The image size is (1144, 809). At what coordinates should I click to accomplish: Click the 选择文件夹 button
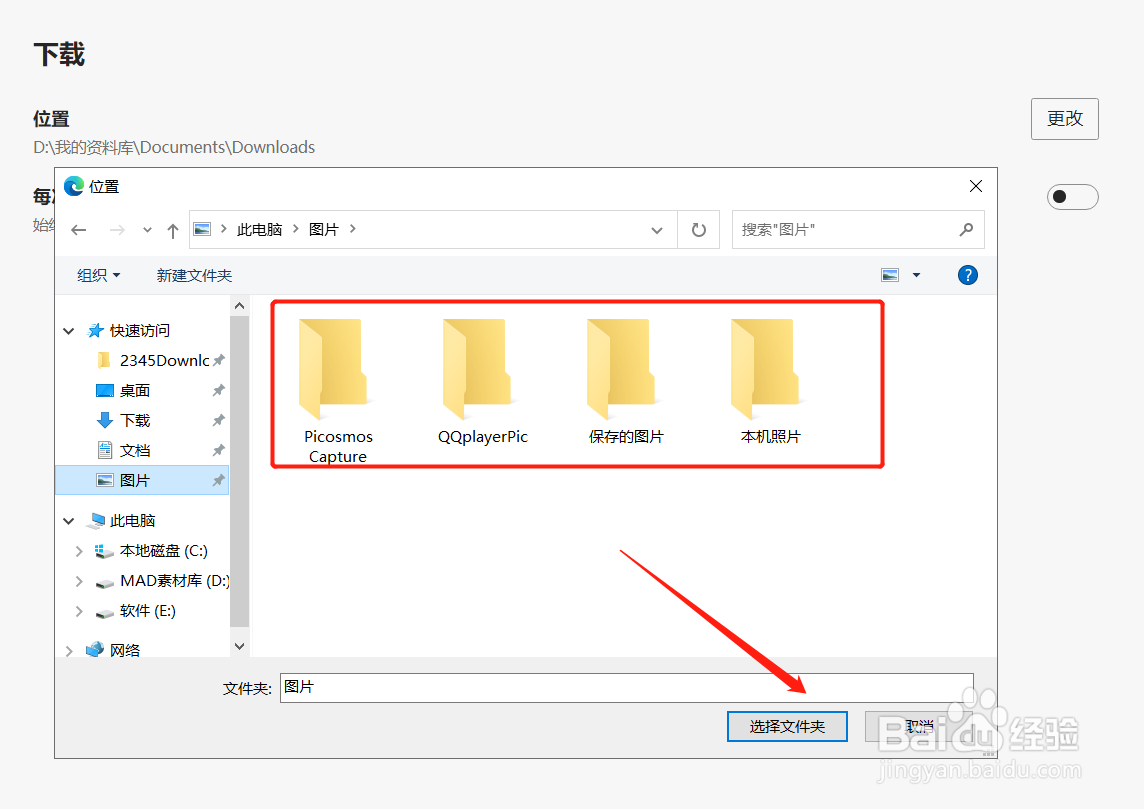(x=787, y=726)
